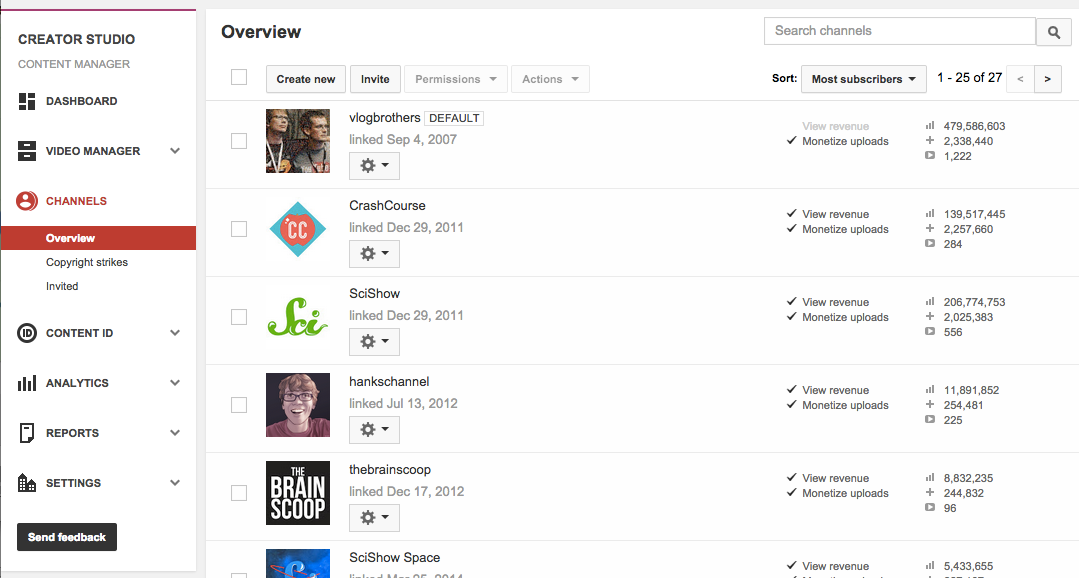
Task: Expand the Analytics section chevron
Action: [x=175, y=383]
